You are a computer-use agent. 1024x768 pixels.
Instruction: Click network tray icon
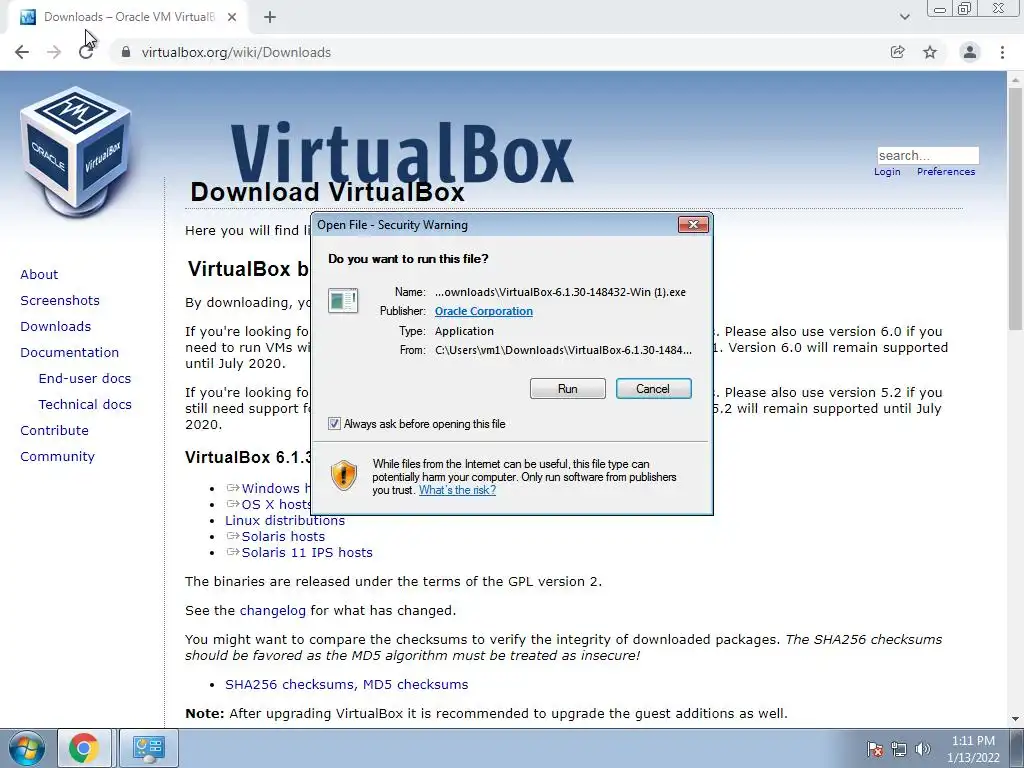[899, 749]
